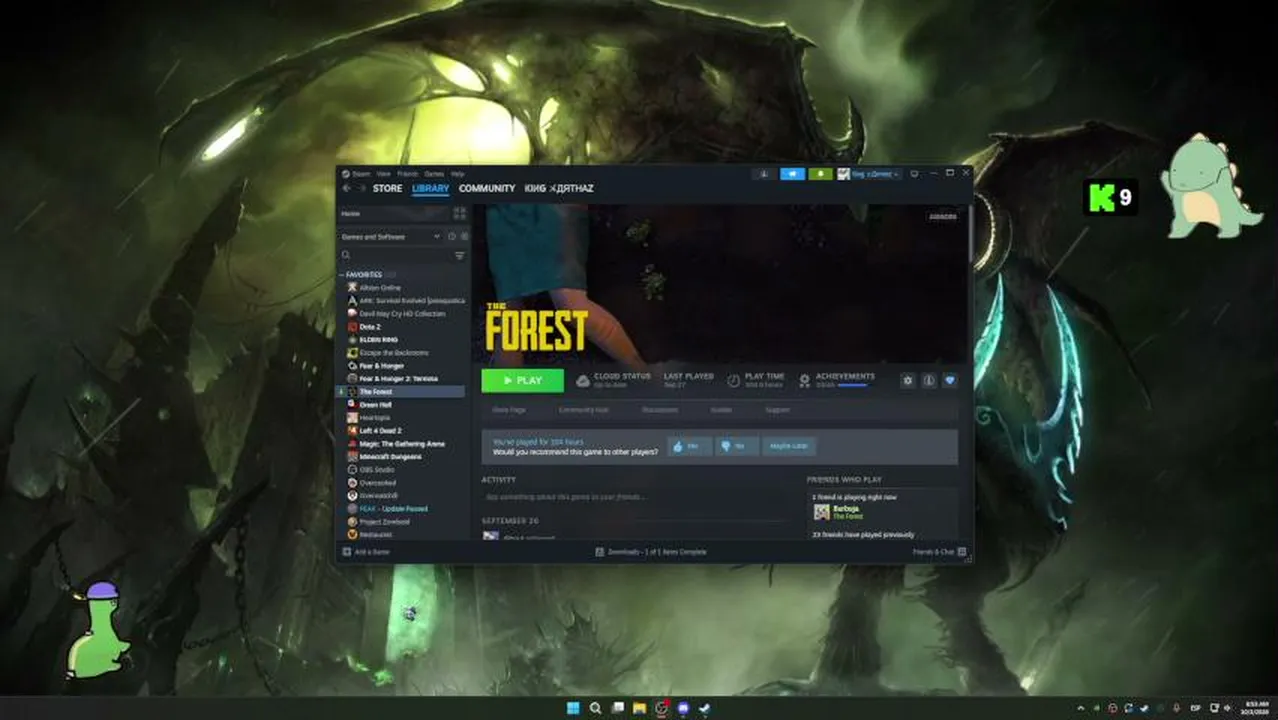Open the Support link
Image resolution: width=1278 pixels, height=720 pixels.
778,410
